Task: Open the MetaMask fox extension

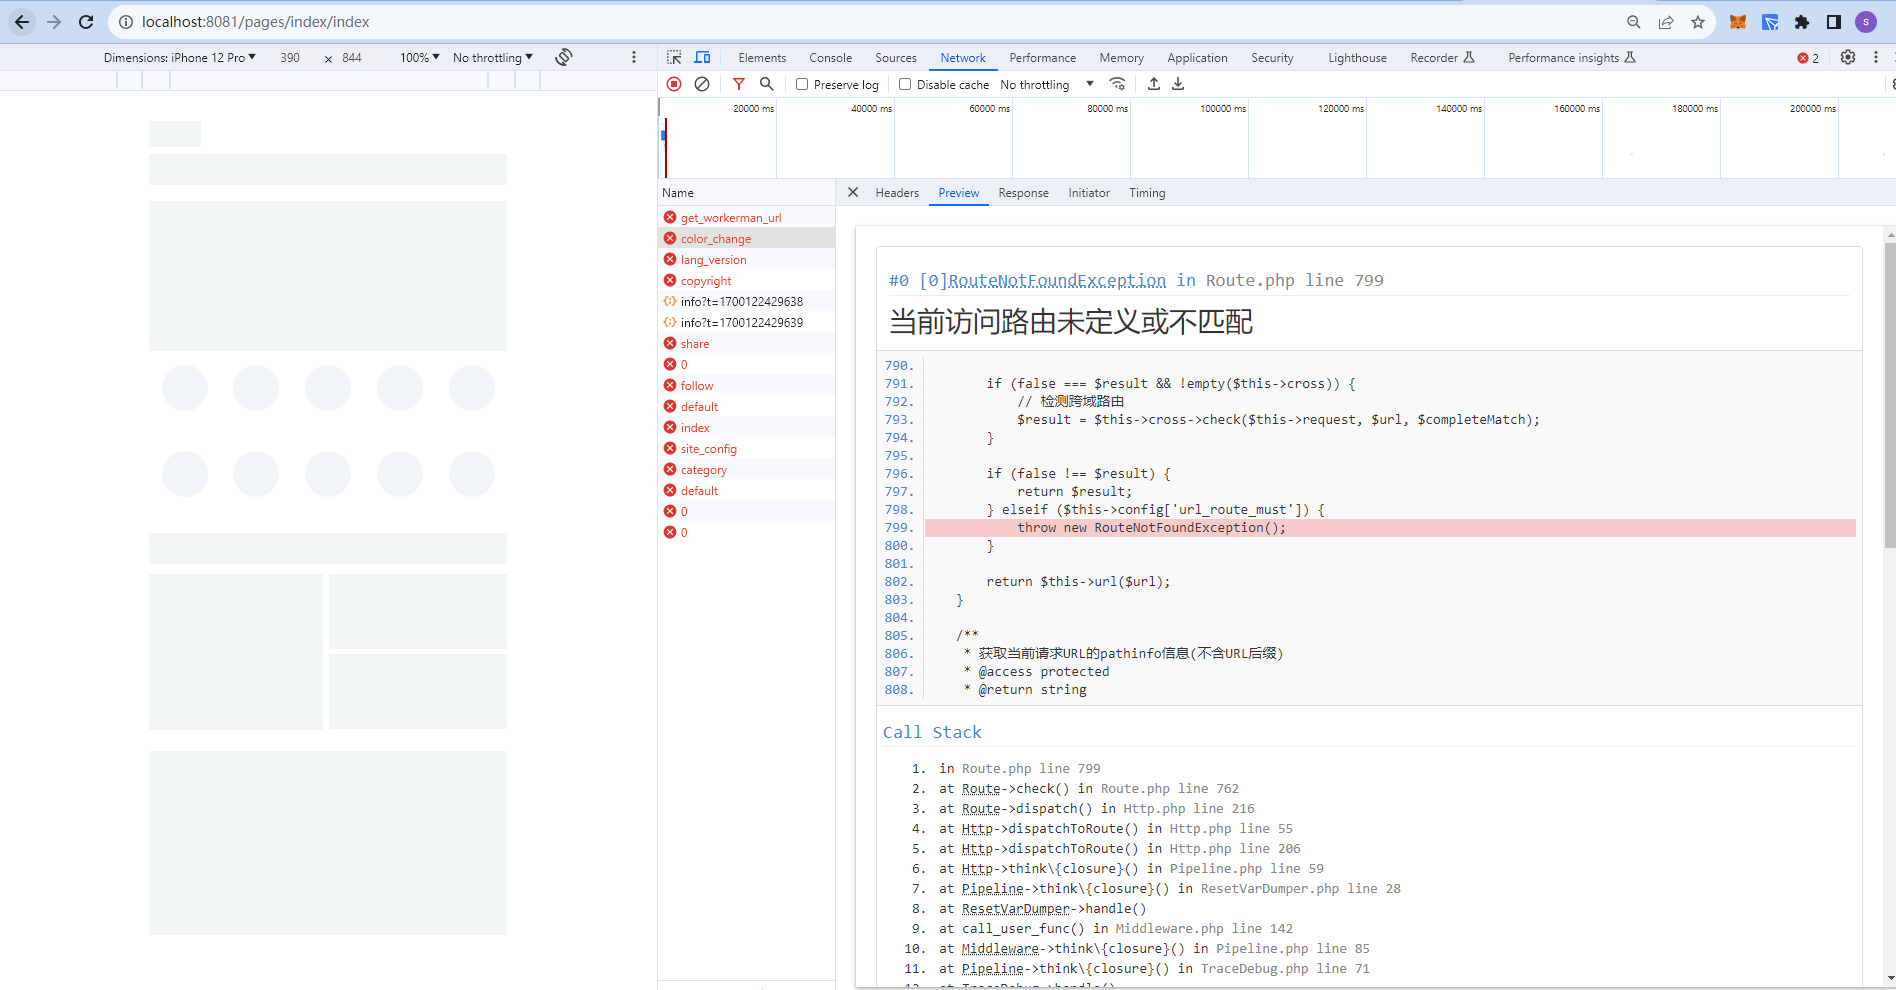Action: click(1738, 22)
